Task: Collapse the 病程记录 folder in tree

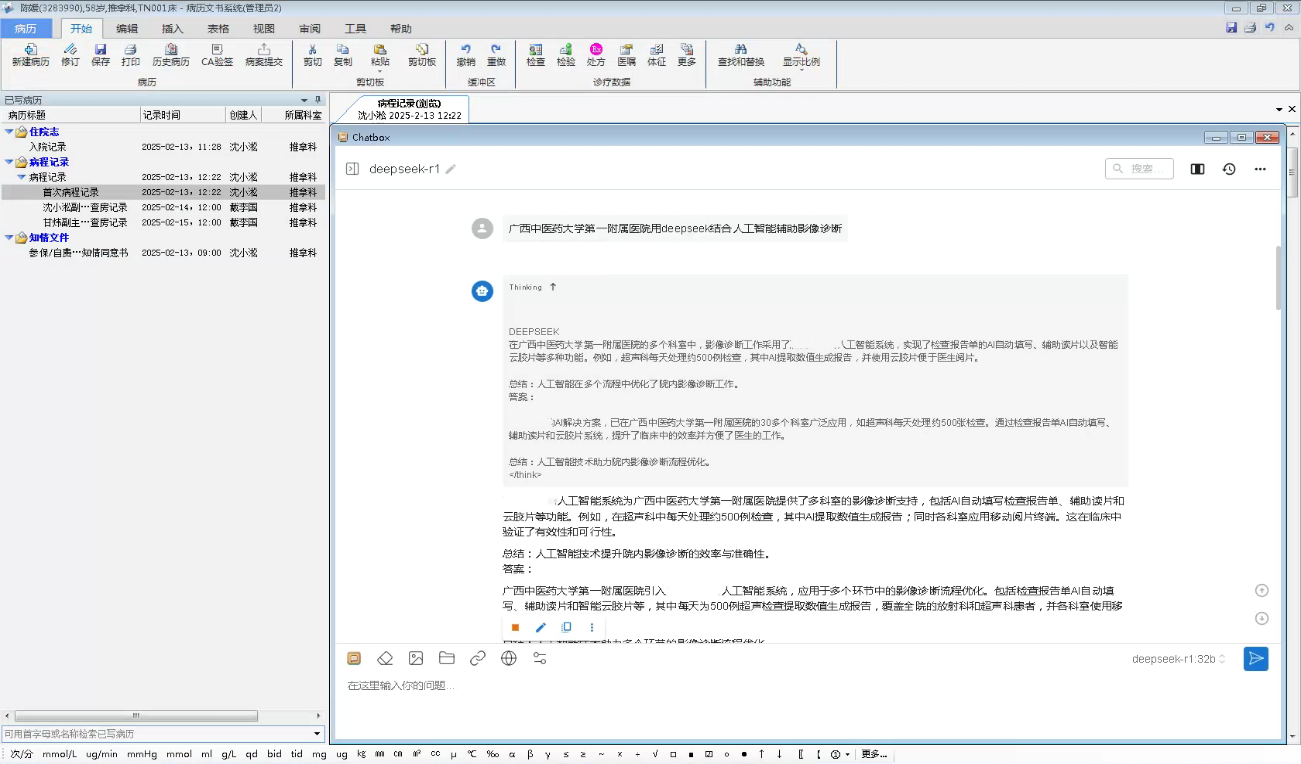Action: tap(10, 162)
